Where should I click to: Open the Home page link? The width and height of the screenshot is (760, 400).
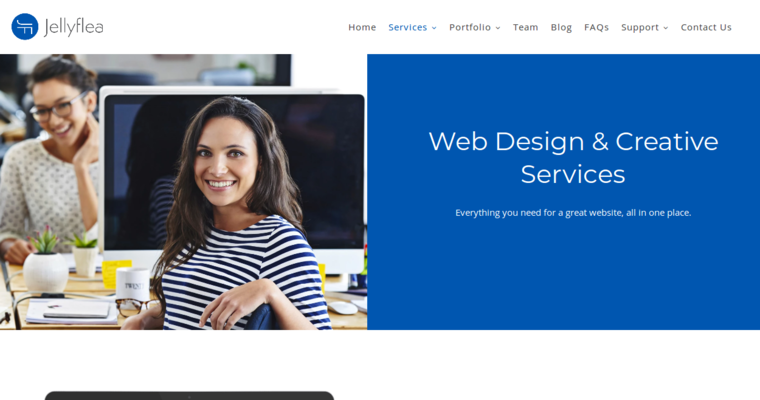coord(362,27)
